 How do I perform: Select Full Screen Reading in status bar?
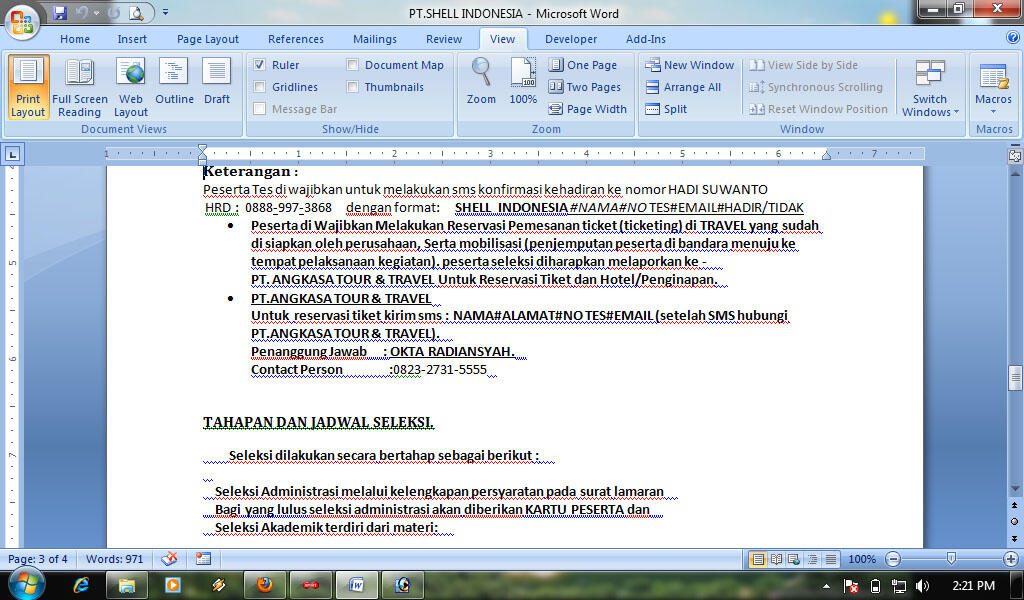776,560
